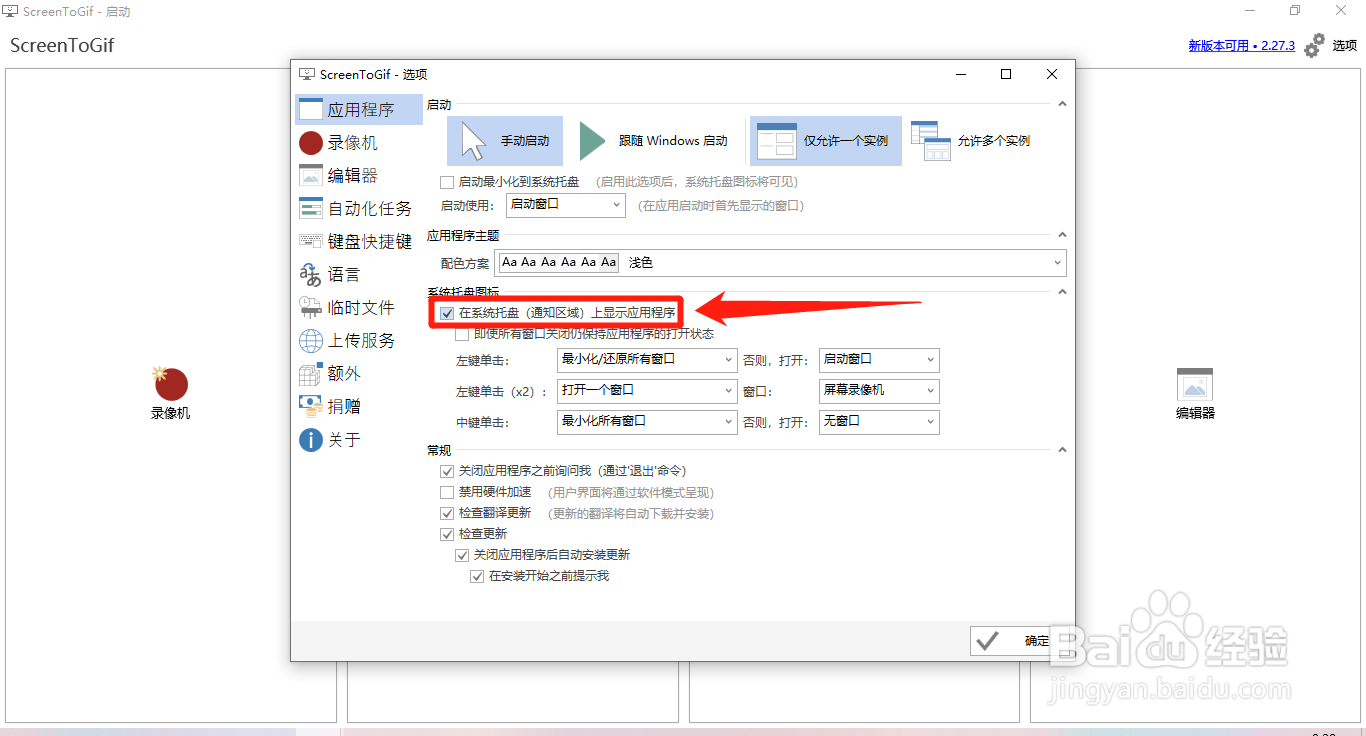Open the 捐赠 donation icon
This screenshot has width=1366, height=736.
pyautogui.click(x=311, y=406)
